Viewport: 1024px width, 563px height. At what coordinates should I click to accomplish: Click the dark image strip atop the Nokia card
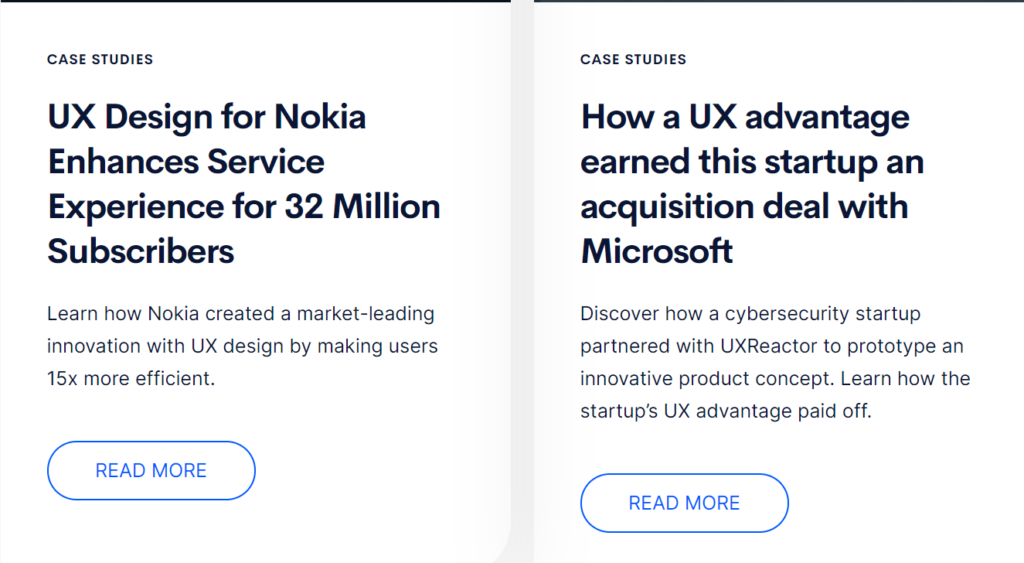click(x=255, y=1)
